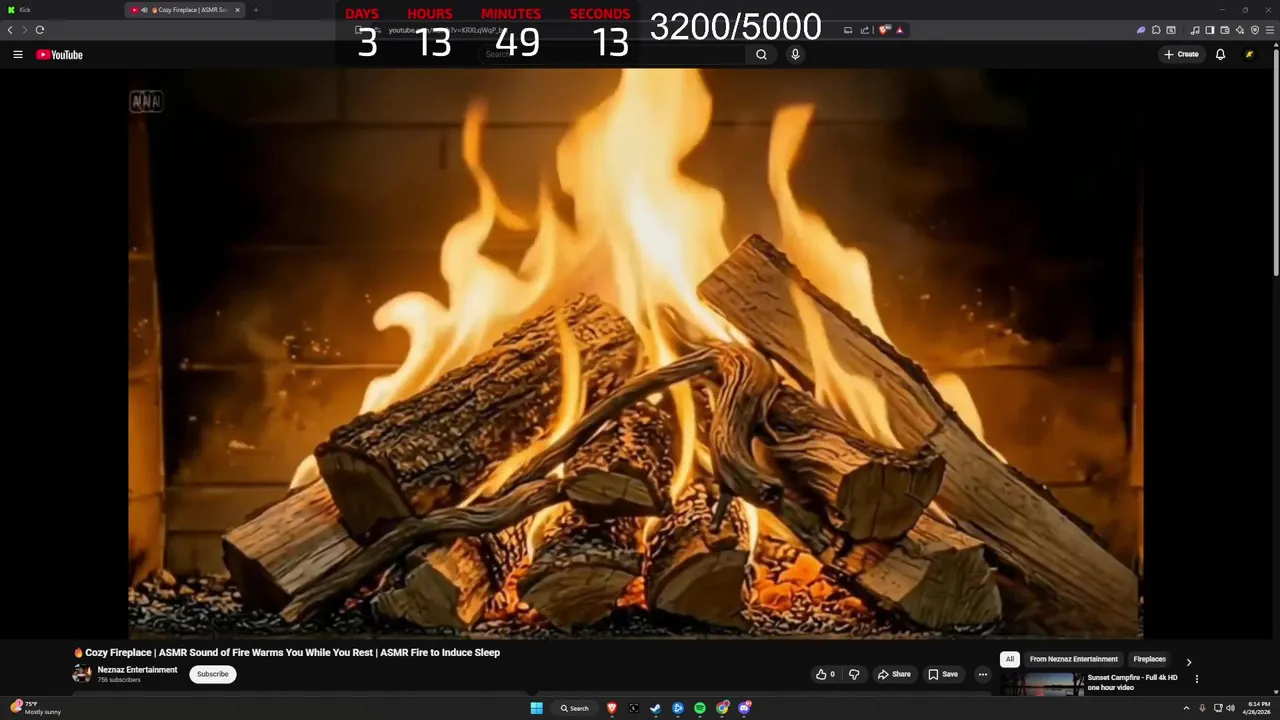Click the fireplace video player
Screen dimensions: 1280x720
pos(635,353)
